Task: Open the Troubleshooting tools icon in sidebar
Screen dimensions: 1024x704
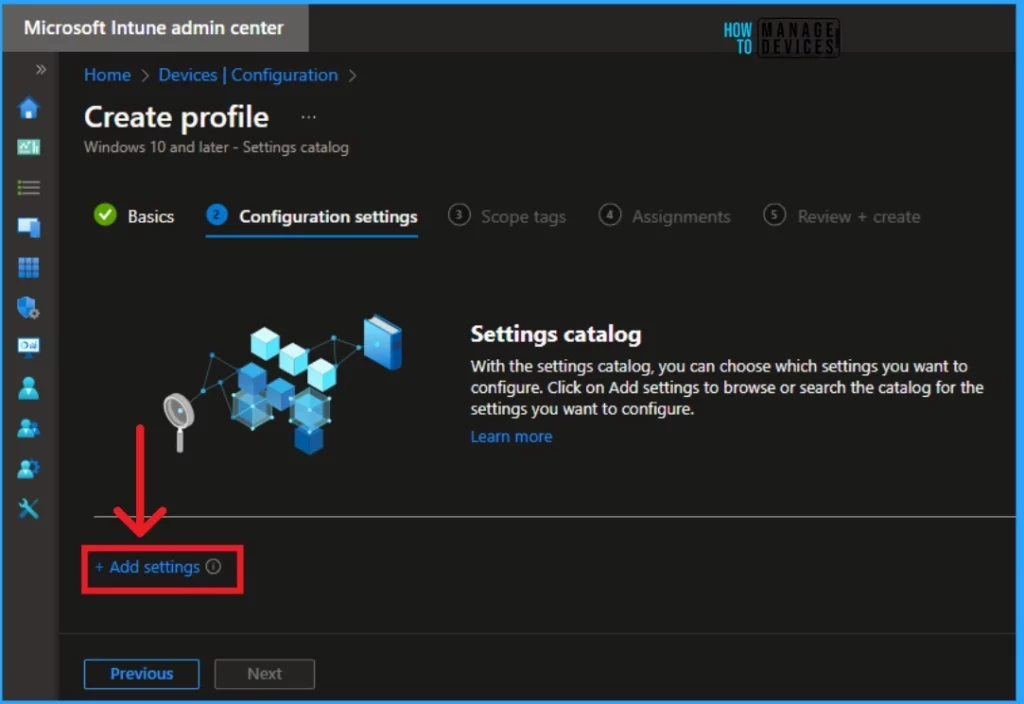Action: (x=28, y=508)
